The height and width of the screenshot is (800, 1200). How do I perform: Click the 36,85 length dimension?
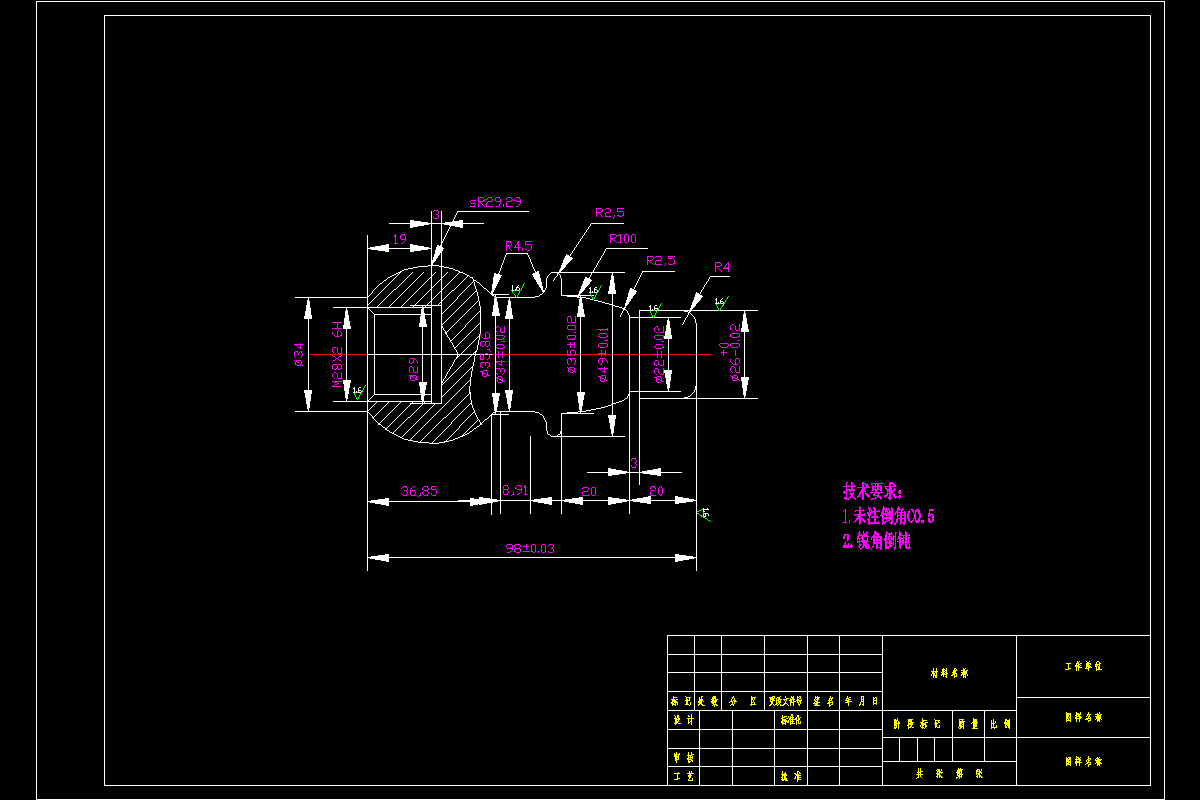coord(419,491)
